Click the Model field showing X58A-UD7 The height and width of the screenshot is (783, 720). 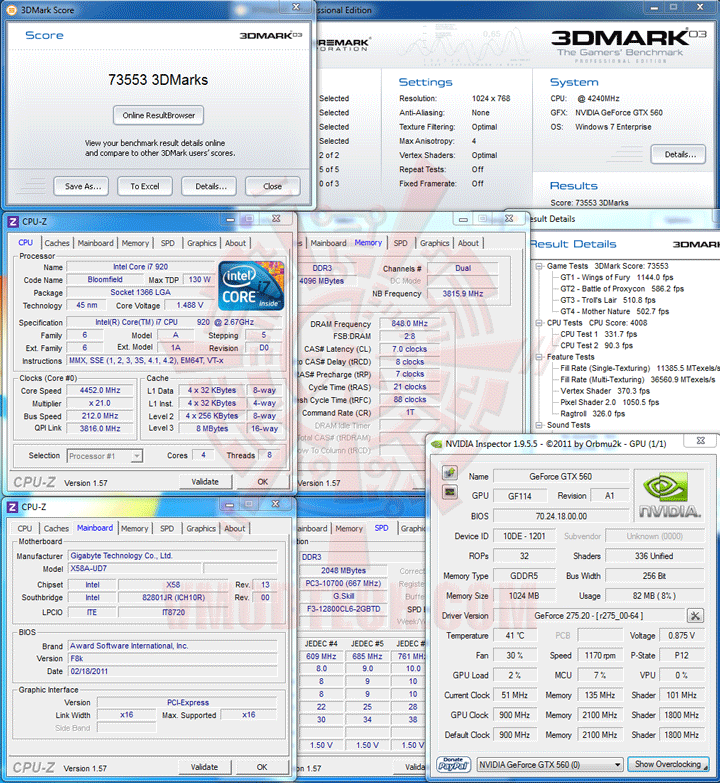pos(135,568)
